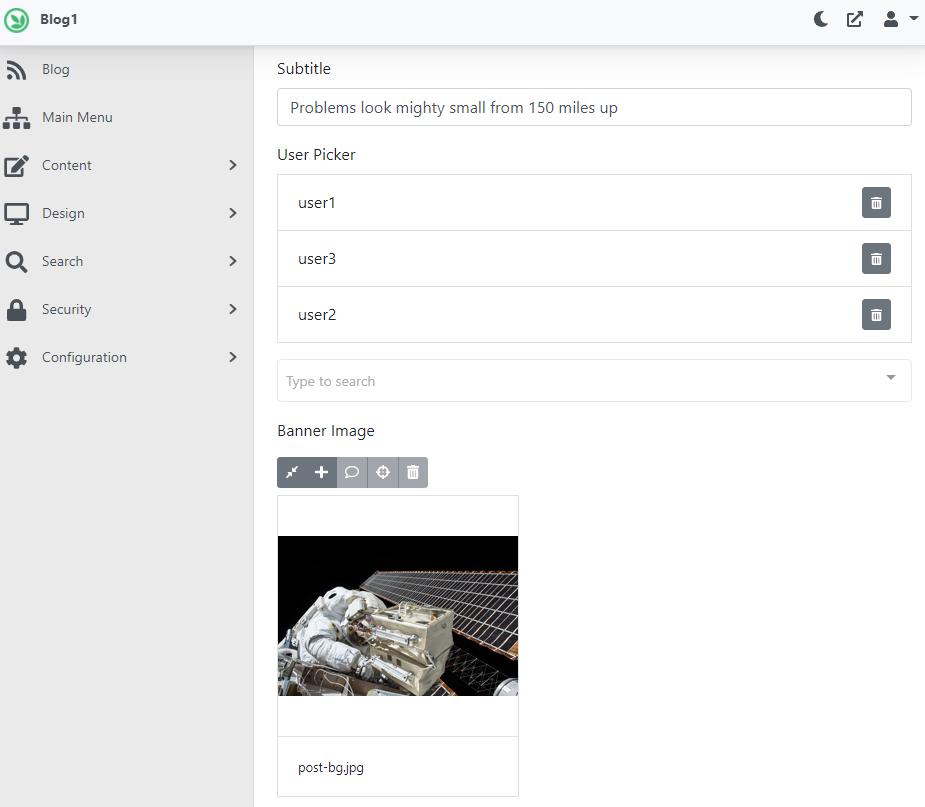Expand the Search chevron

[233, 261]
